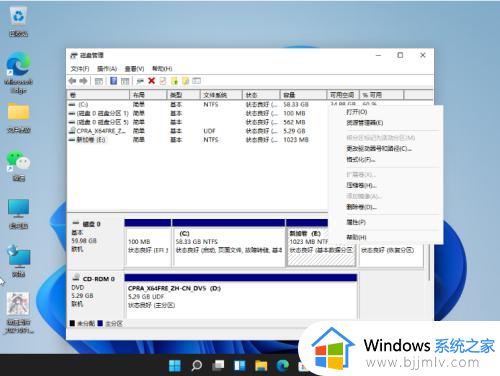Select the (C:) 58.33 GB NTFS partition block
Screen dimensions: 500x376
pos(229,243)
